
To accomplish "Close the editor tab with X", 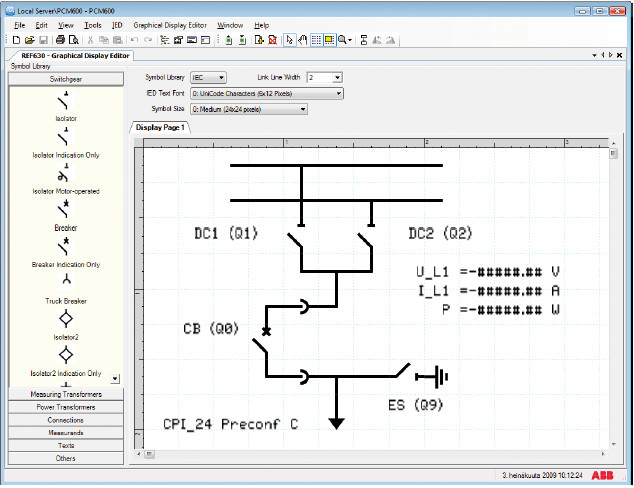I will click(619, 55).
